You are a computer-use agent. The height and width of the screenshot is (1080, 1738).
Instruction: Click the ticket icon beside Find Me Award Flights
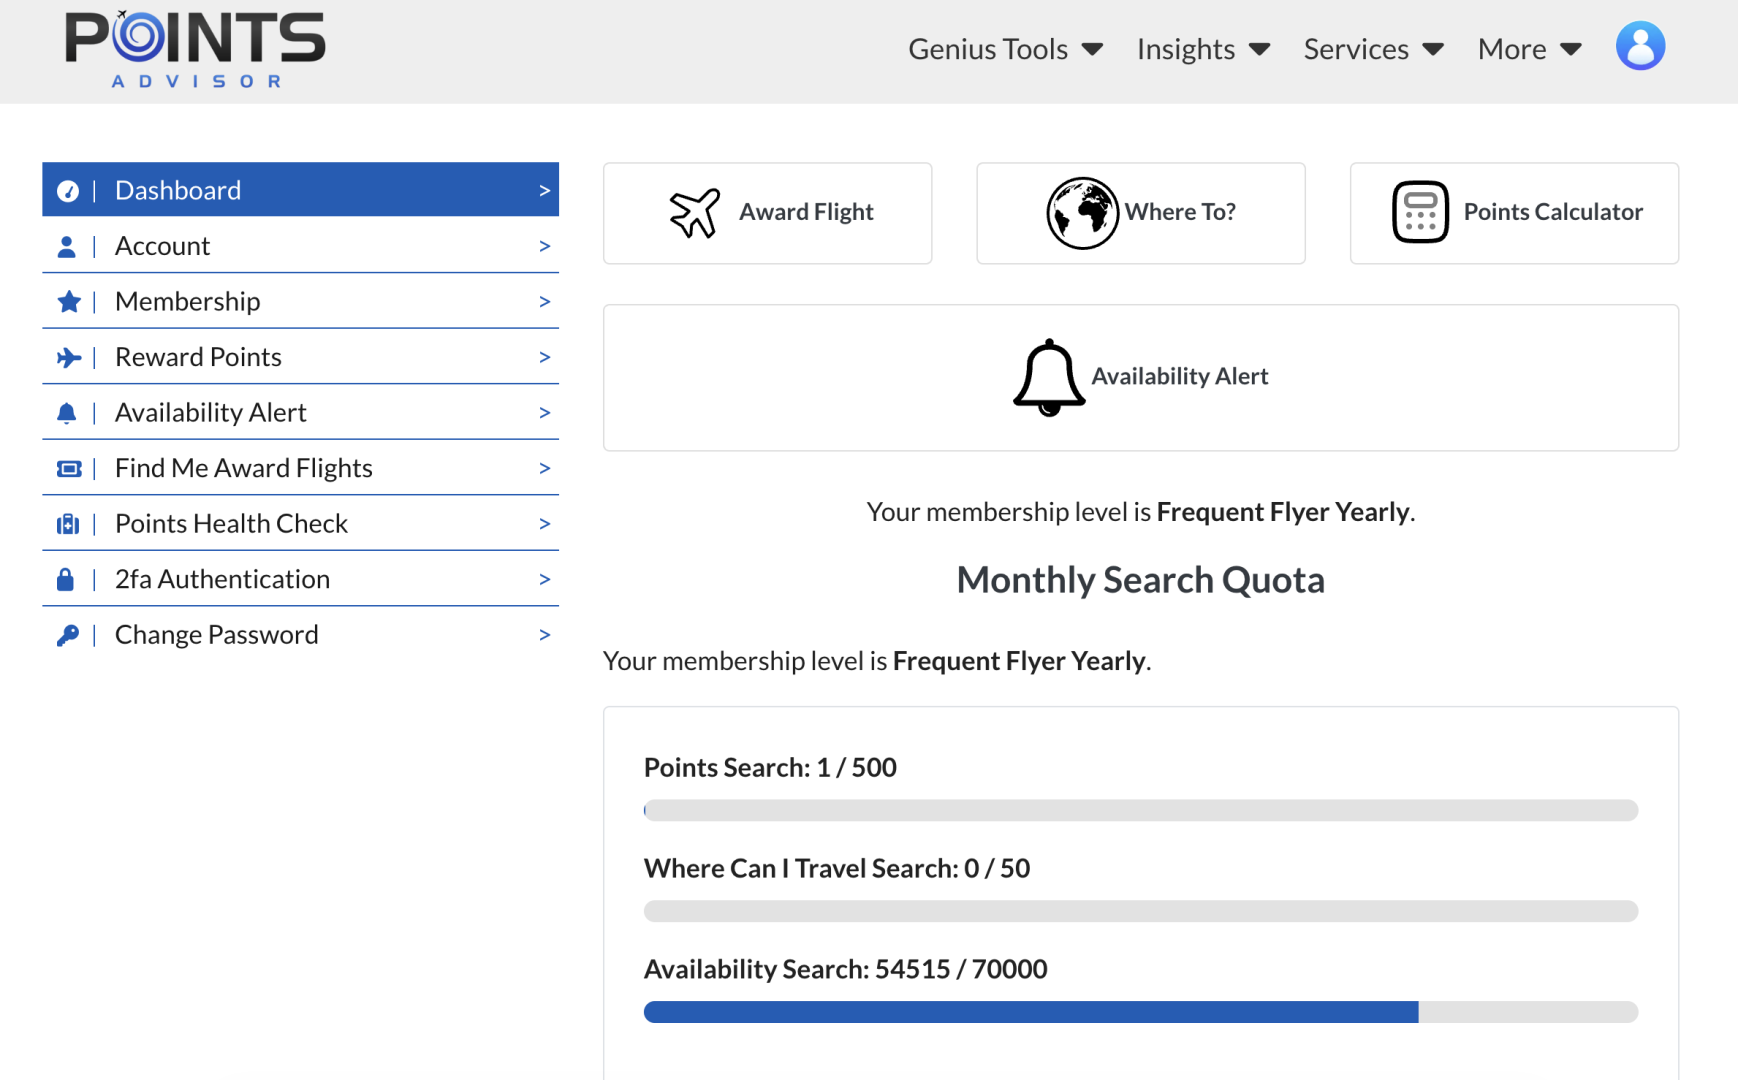[x=68, y=469]
